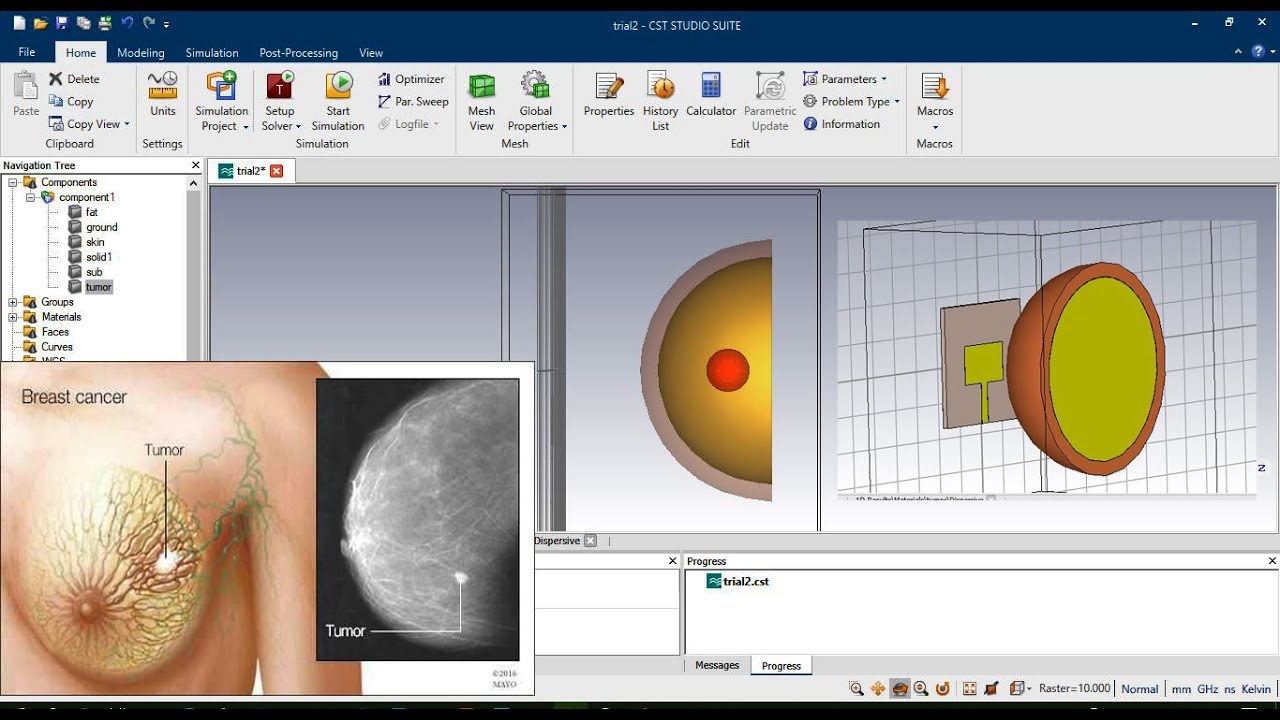
Task: Switch to Mesh View
Action: 482,101
